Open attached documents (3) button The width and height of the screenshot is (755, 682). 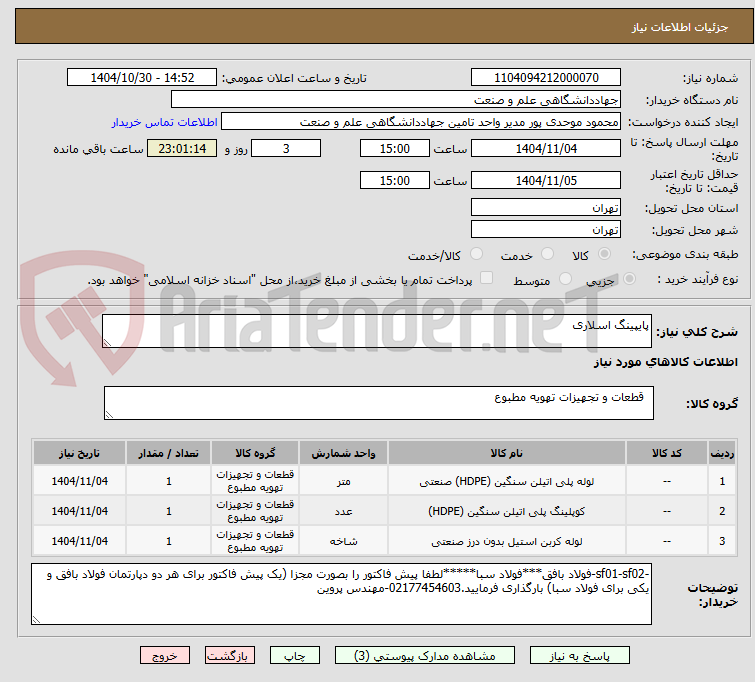(x=425, y=656)
